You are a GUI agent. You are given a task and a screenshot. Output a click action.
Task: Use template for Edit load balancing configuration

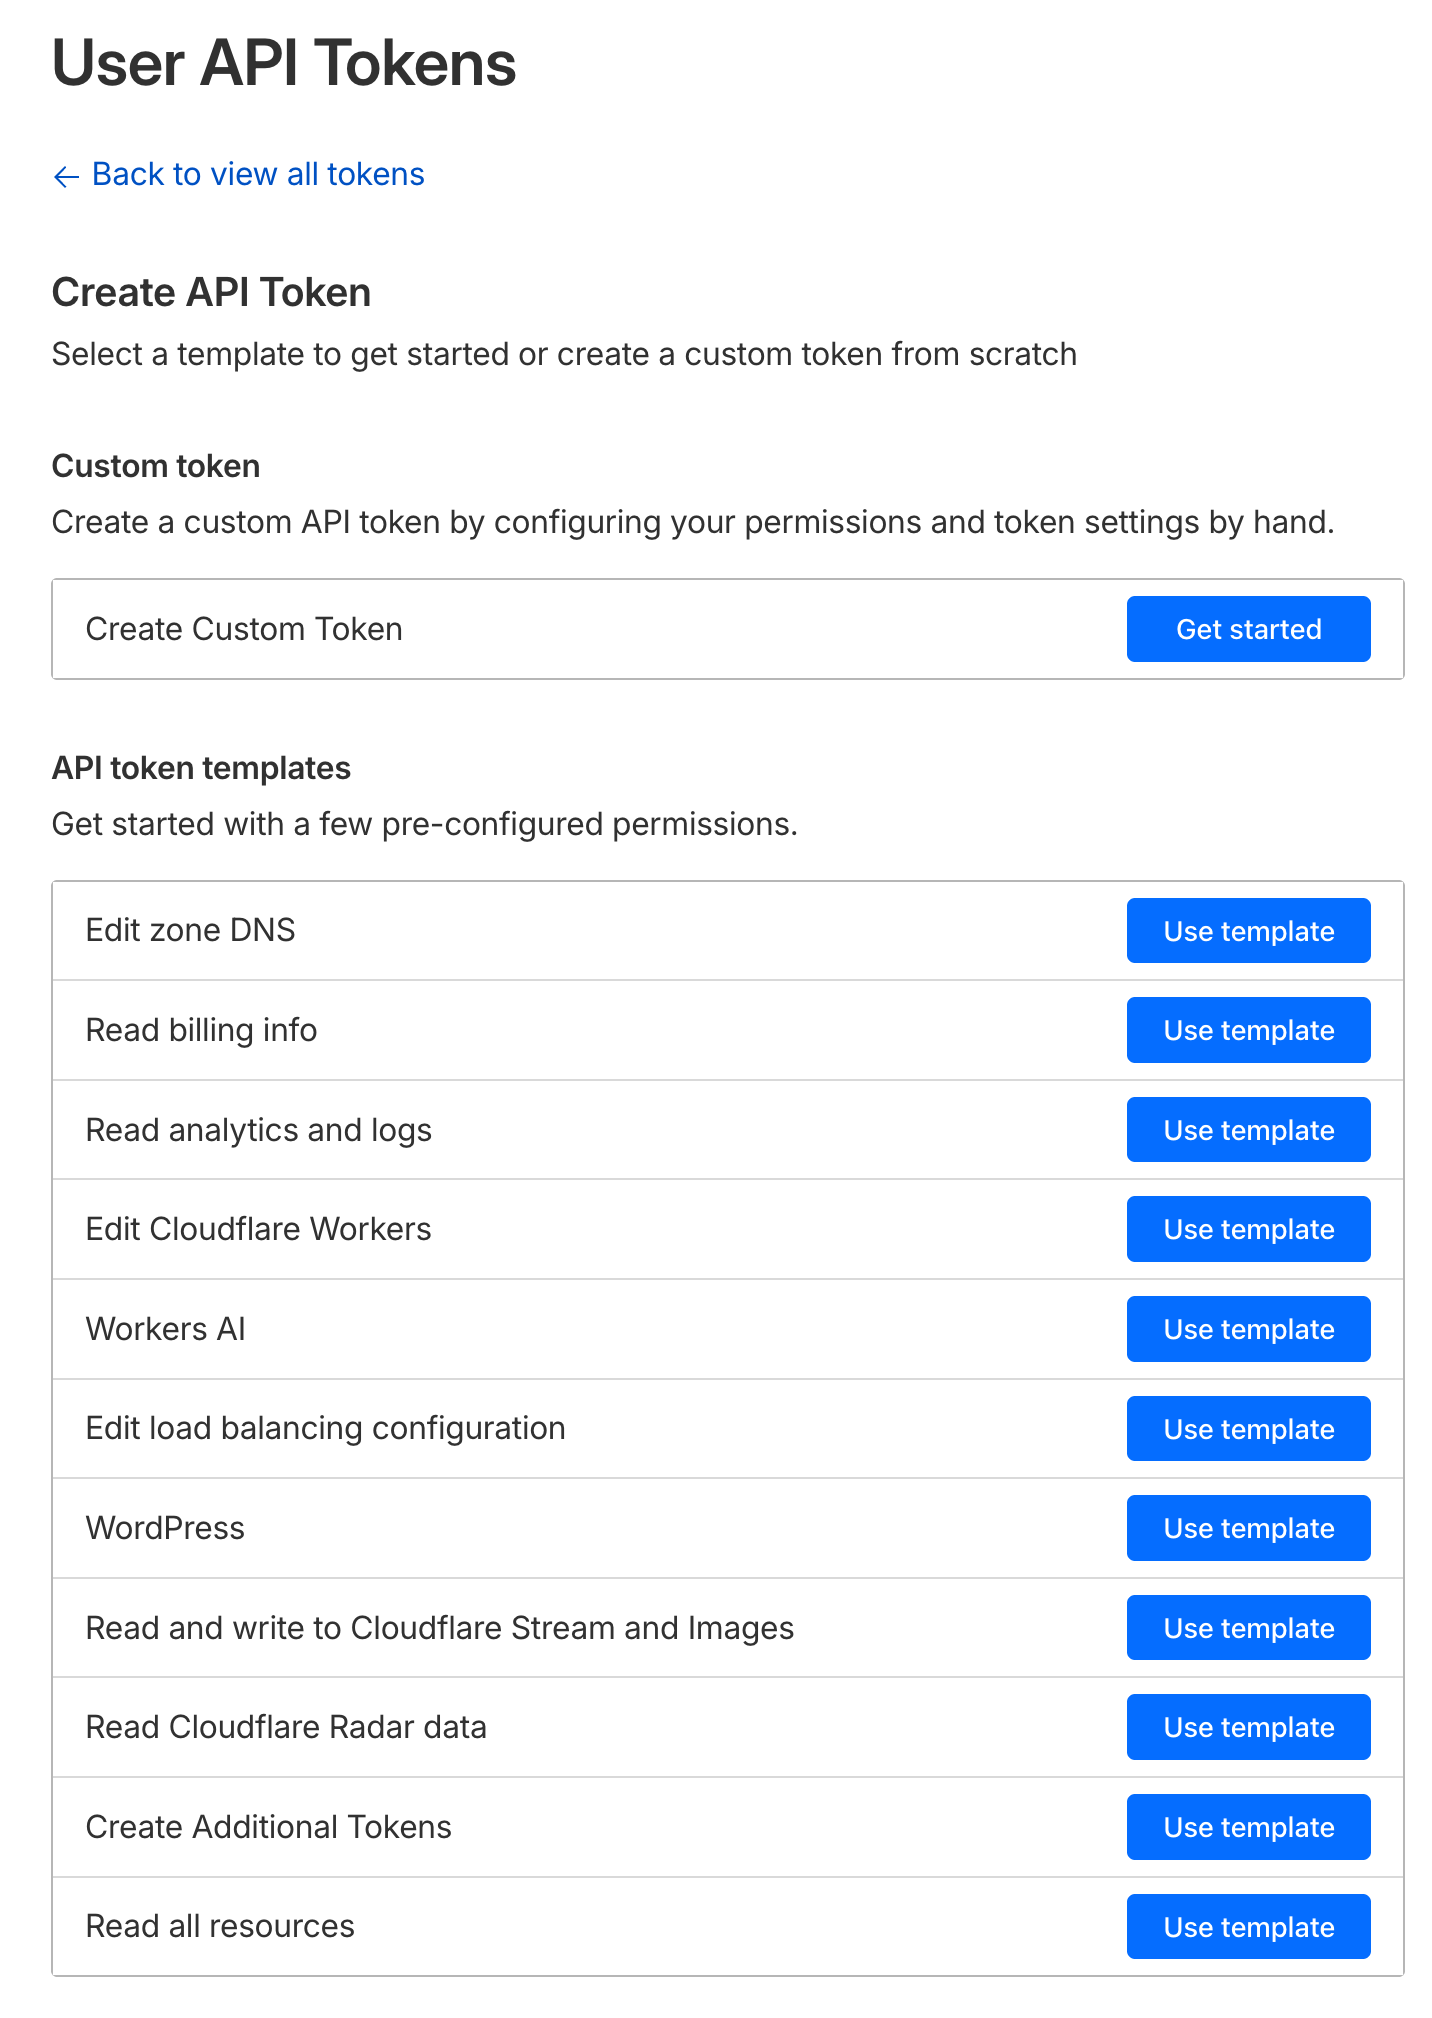(x=1248, y=1429)
